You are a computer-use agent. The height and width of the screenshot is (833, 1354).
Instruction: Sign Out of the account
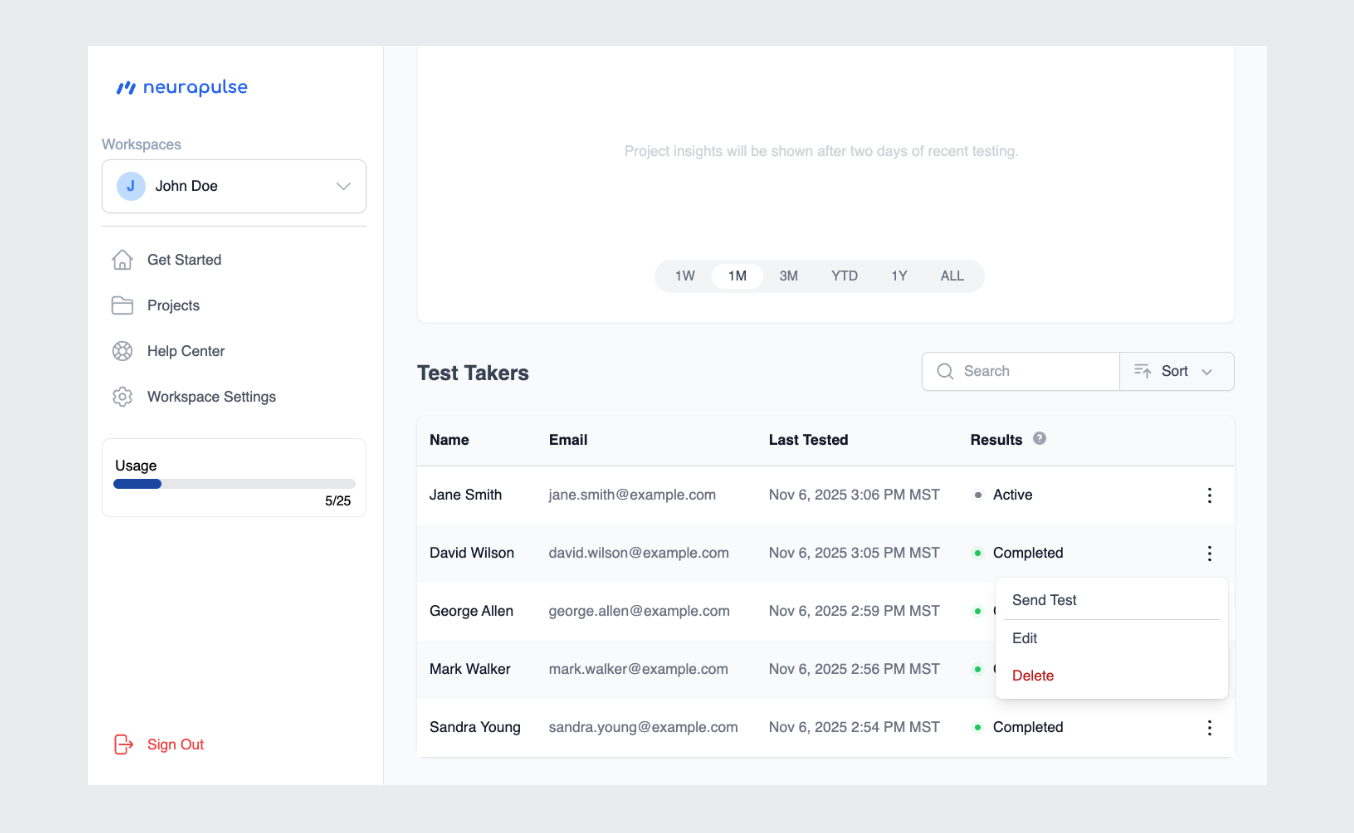pyautogui.click(x=175, y=745)
